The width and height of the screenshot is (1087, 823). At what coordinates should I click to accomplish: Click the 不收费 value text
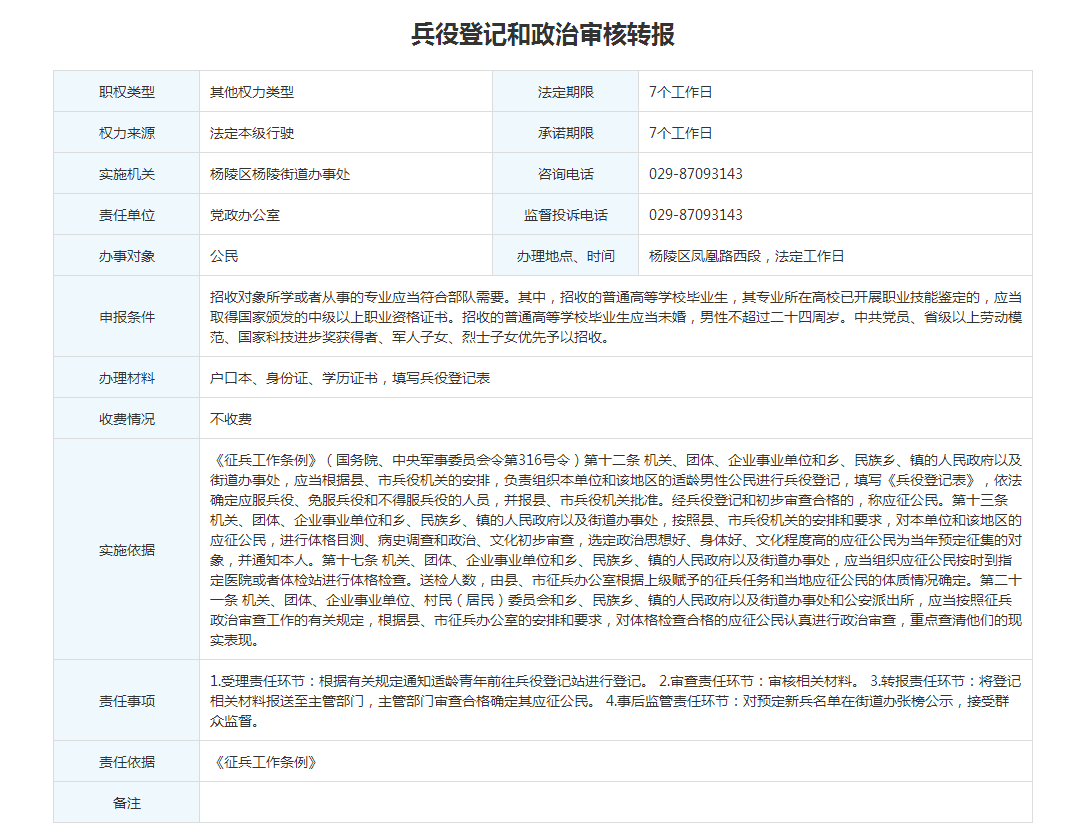(x=231, y=419)
